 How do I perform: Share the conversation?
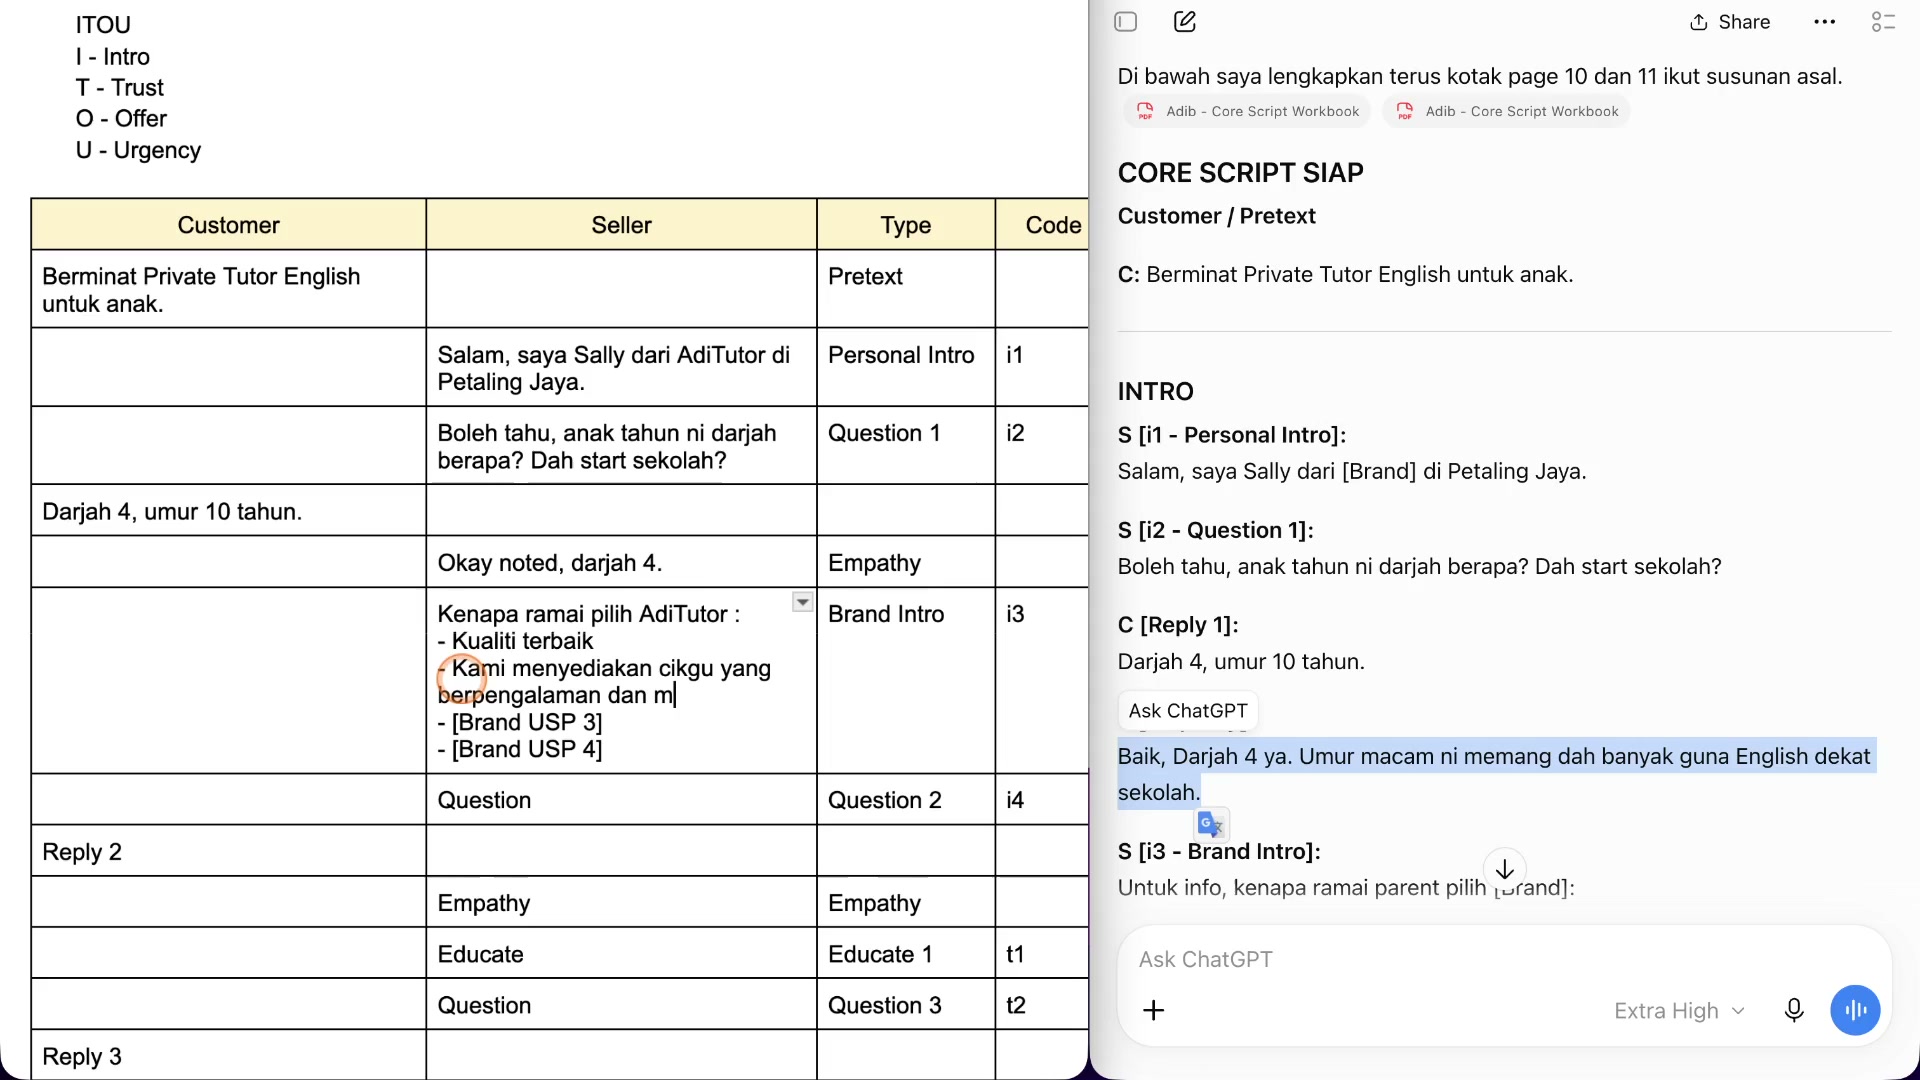tap(1730, 22)
